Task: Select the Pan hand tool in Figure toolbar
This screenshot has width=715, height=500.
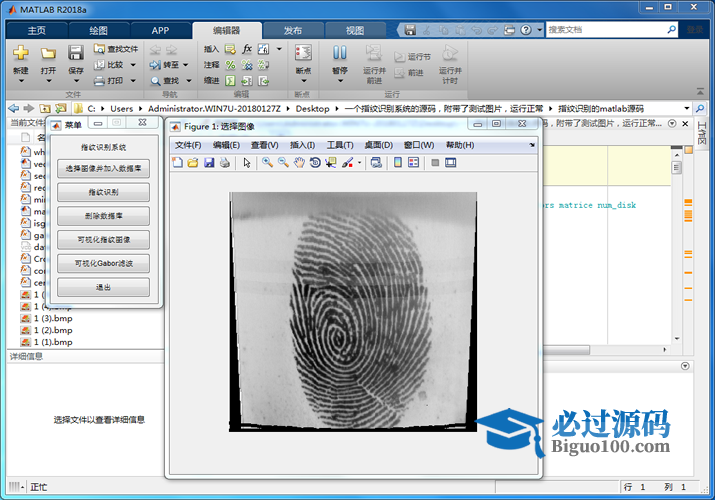Action: coord(299,163)
